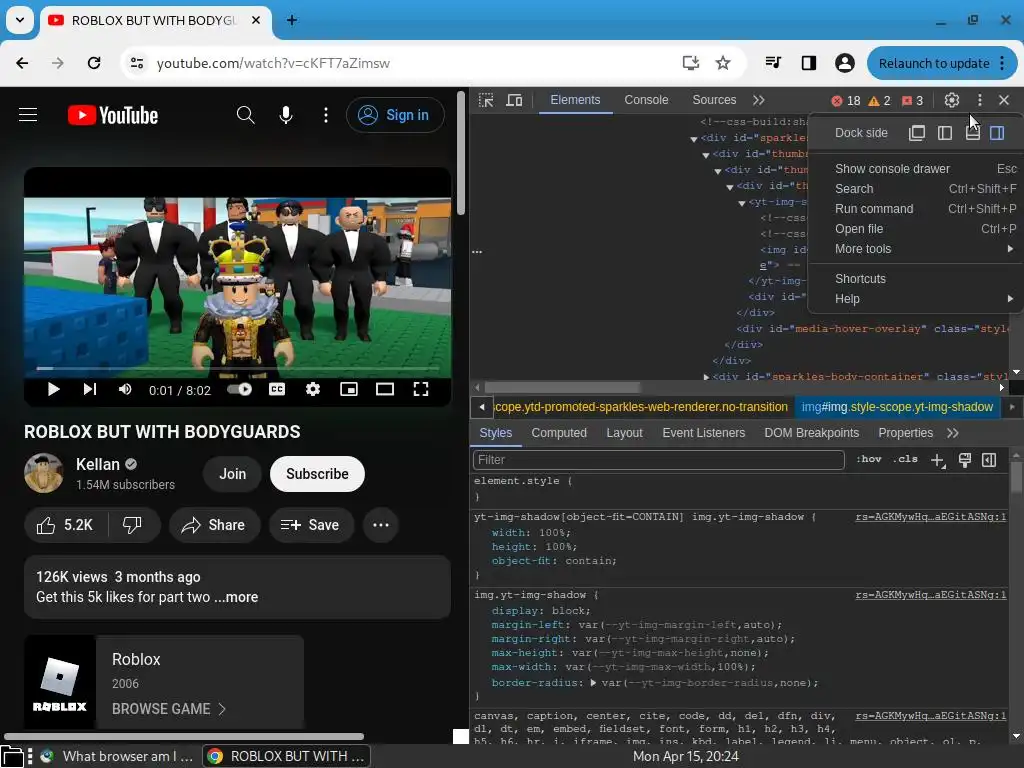This screenshot has width=1024, height=768.
Task: Open more actions ellipsis under video
Action: point(381,525)
